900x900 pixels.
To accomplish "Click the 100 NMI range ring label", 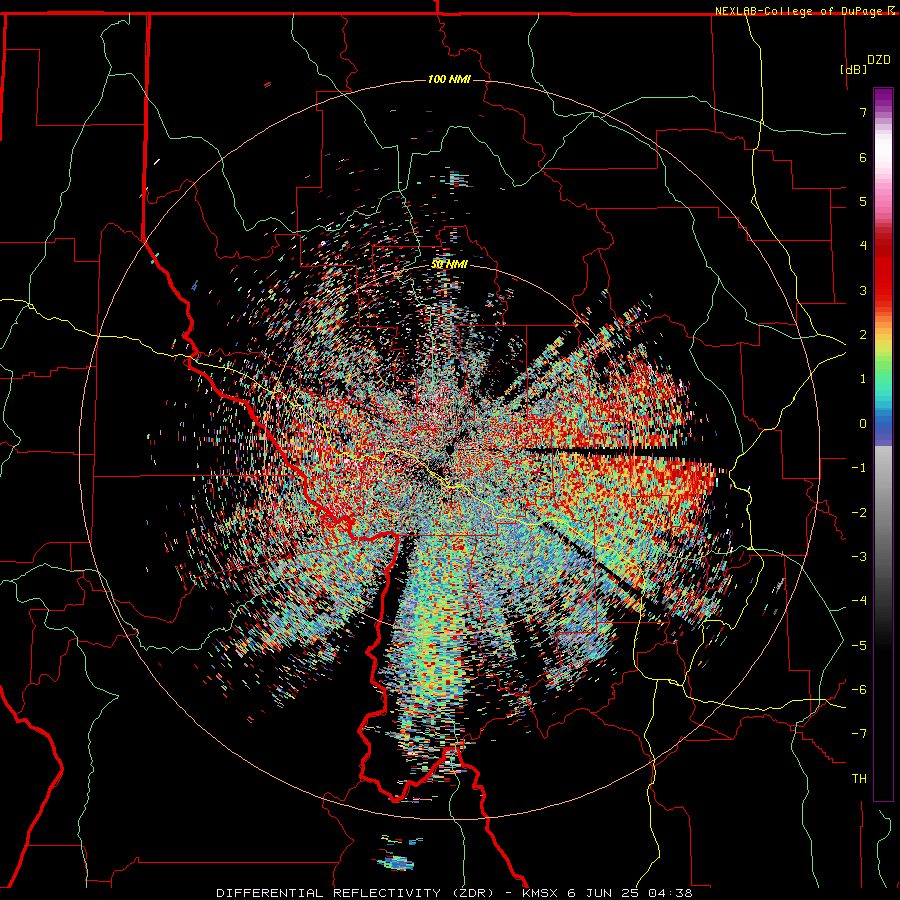I will [x=449, y=79].
